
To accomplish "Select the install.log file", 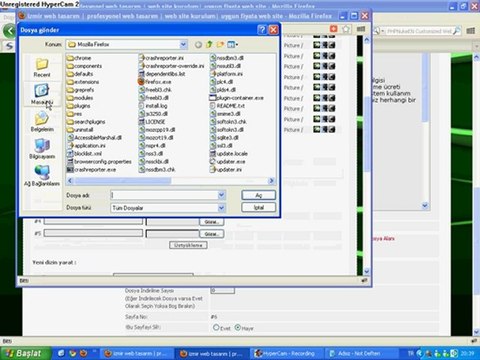I will pos(153,106).
